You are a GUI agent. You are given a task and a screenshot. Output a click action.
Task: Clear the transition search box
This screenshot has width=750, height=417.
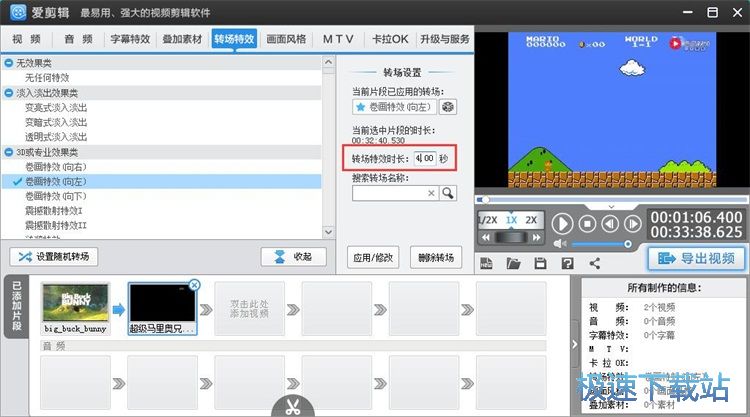click(x=431, y=193)
